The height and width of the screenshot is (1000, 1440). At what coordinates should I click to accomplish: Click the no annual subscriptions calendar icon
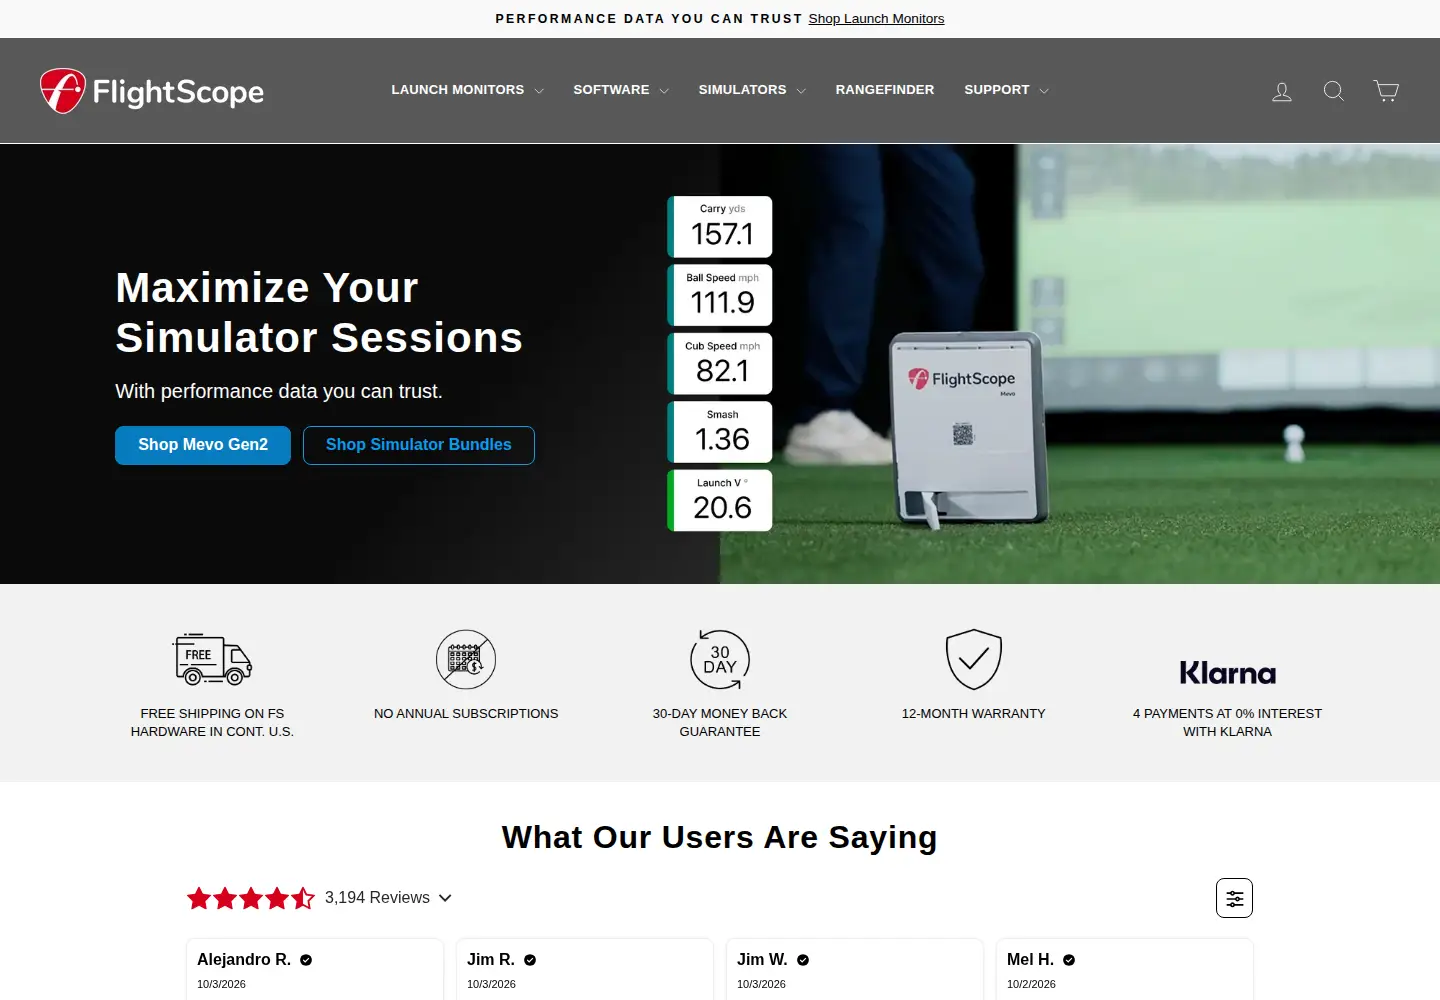[x=466, y=659]
